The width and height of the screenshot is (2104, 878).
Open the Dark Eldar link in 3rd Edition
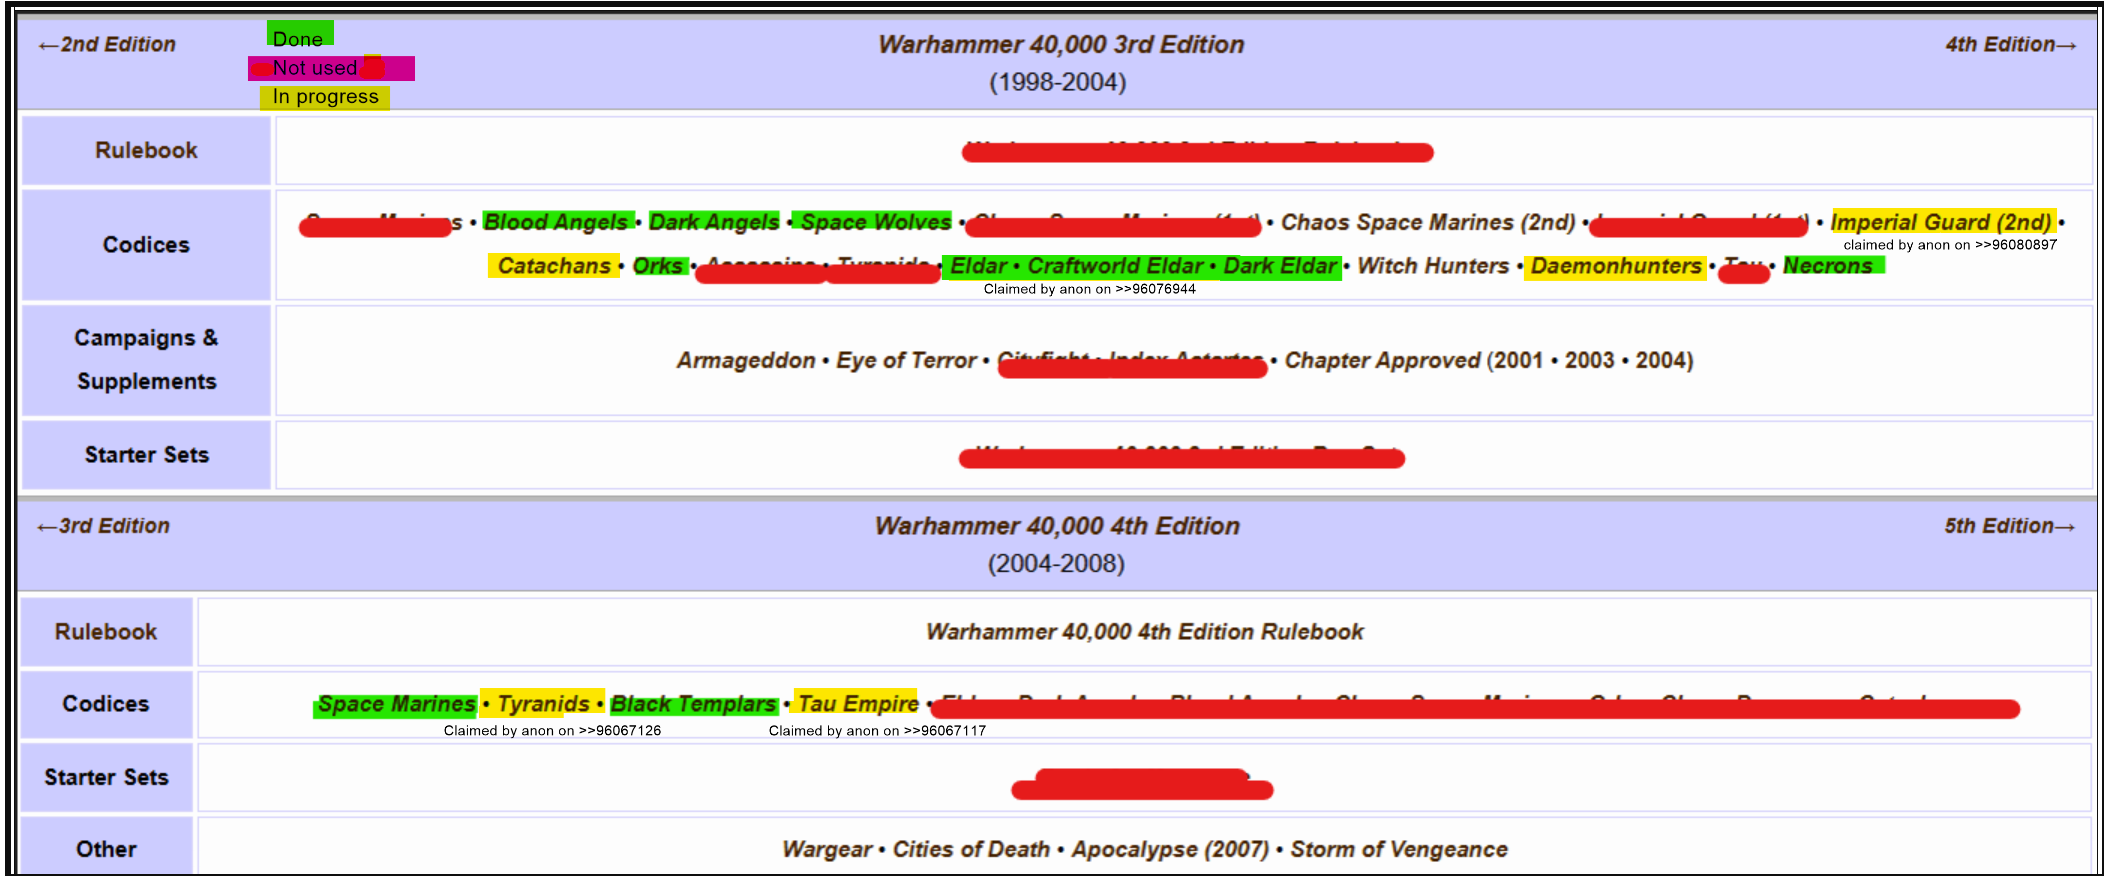[1280, 266]
